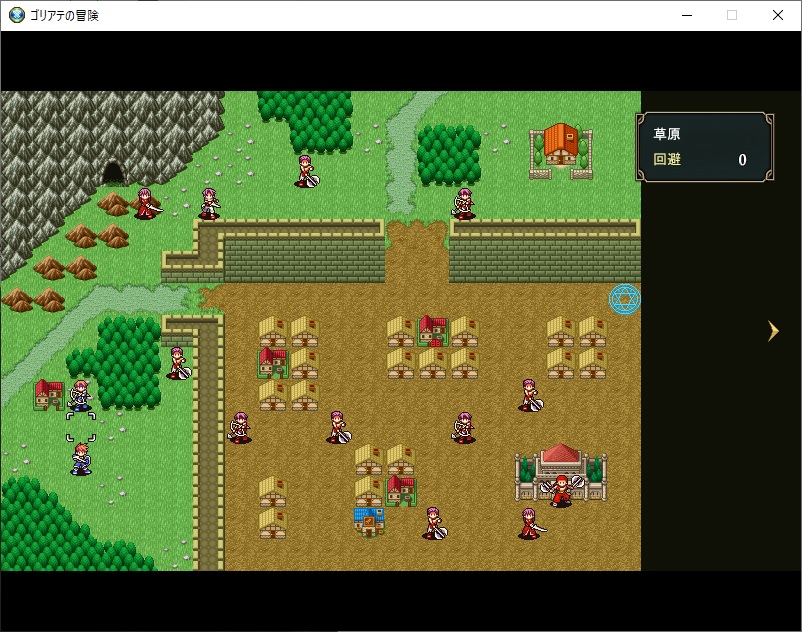Click the ゴリアテの冒険 window title
Screen dimensions: 802x632
[x=64, y=15]
